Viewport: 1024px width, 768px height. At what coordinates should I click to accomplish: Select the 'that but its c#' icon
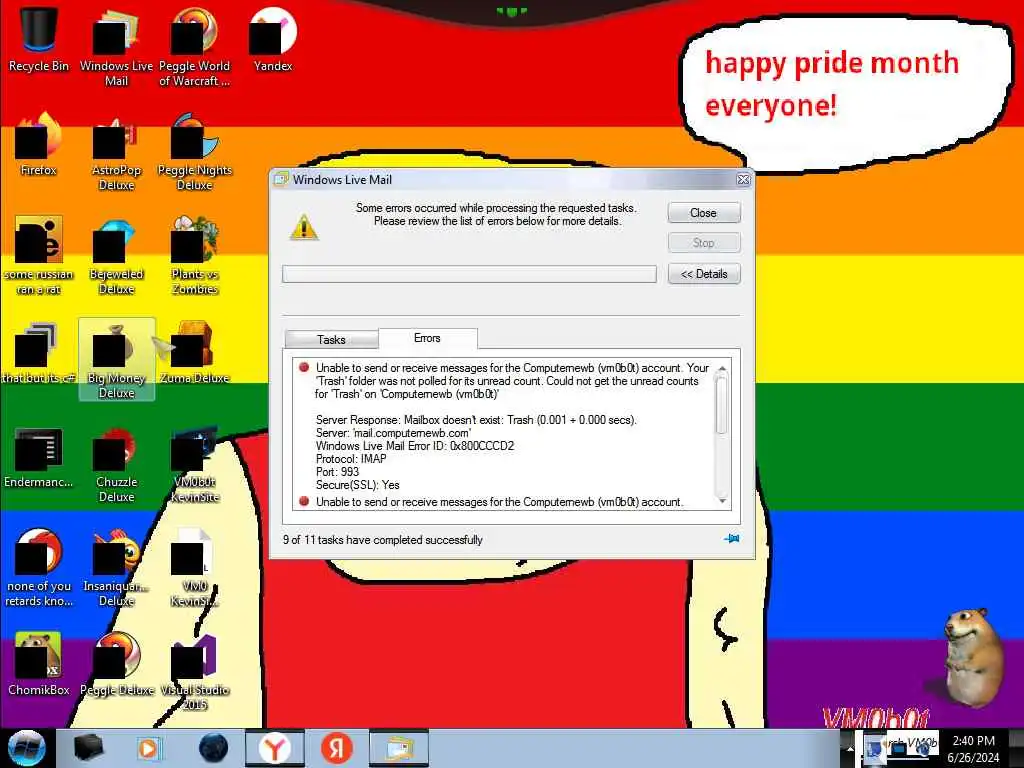point(39,353)
